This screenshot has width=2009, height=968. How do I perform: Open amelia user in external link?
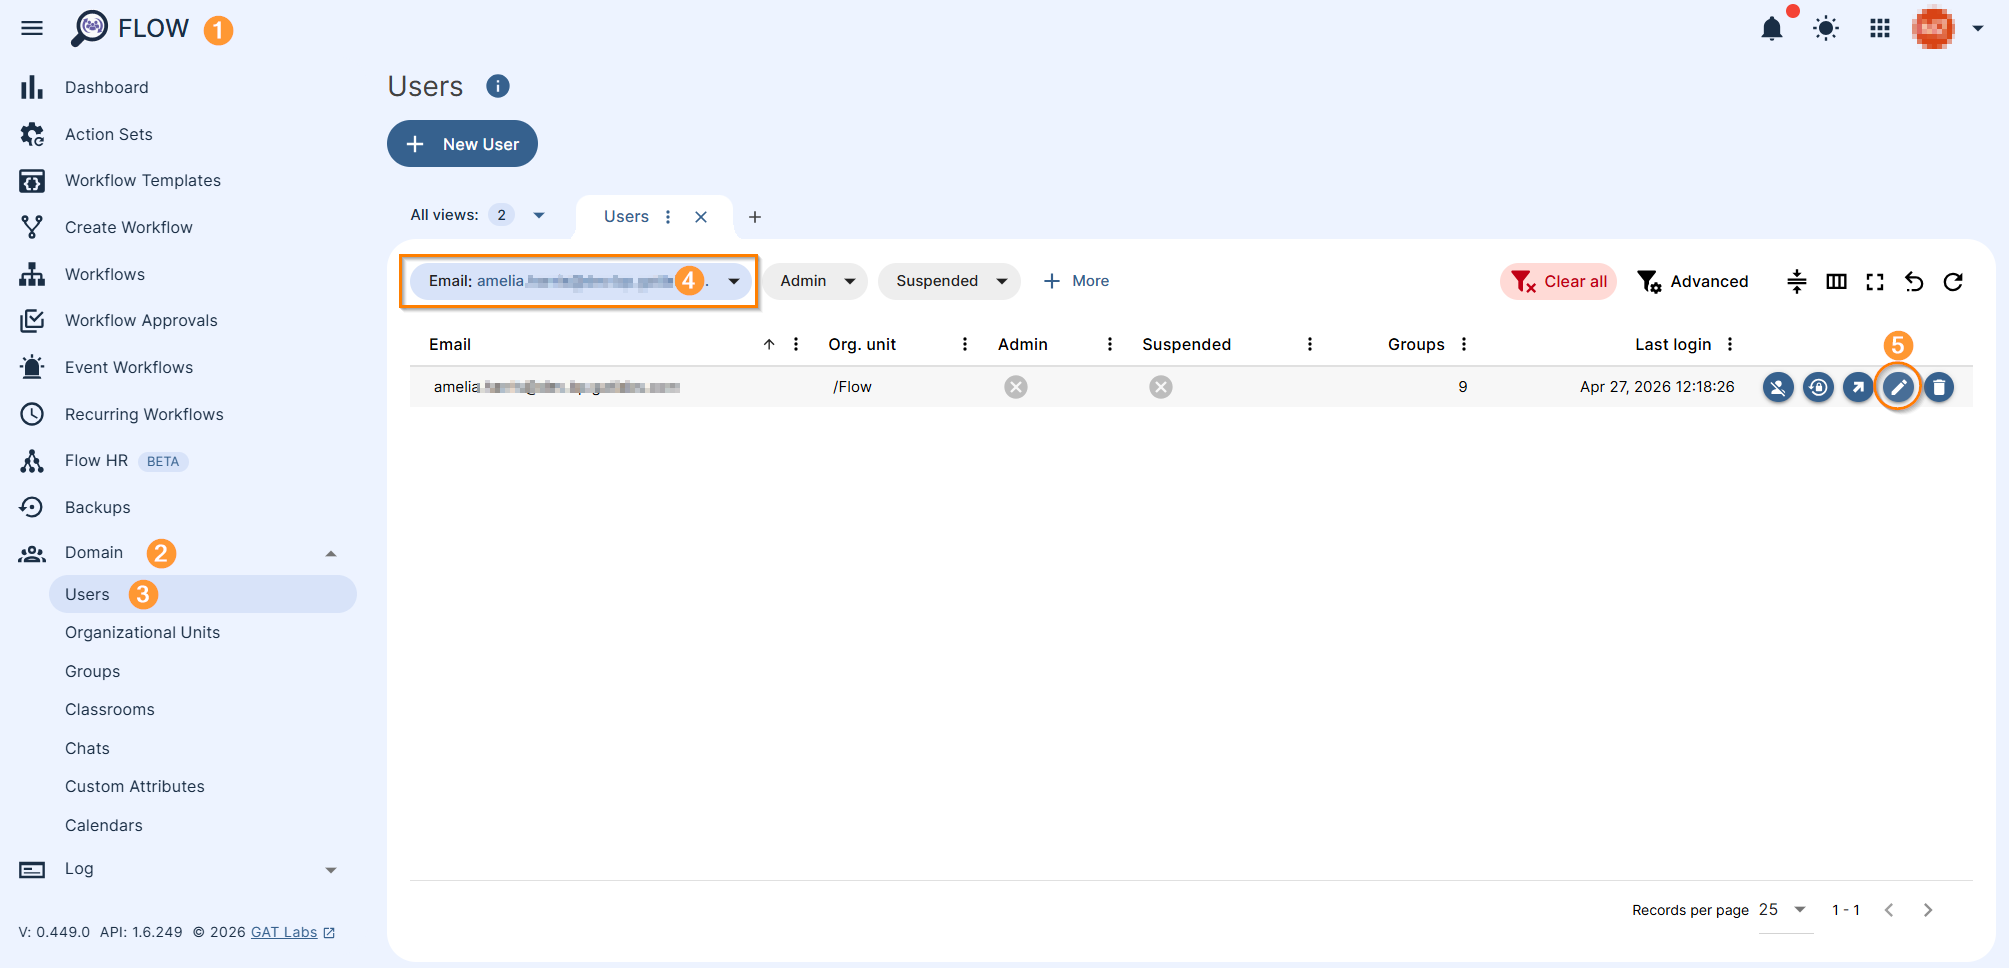pyautogui.click(x=1858, y=387)
